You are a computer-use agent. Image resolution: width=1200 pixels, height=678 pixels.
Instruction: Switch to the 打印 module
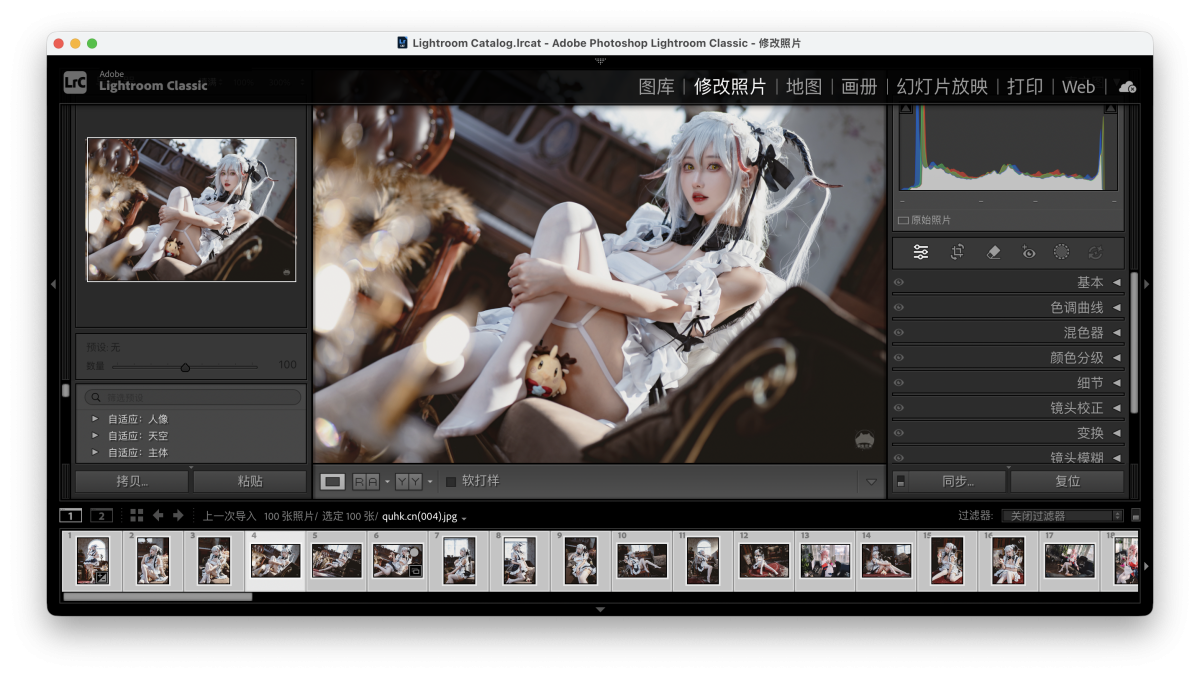[x=1025, y=87]
